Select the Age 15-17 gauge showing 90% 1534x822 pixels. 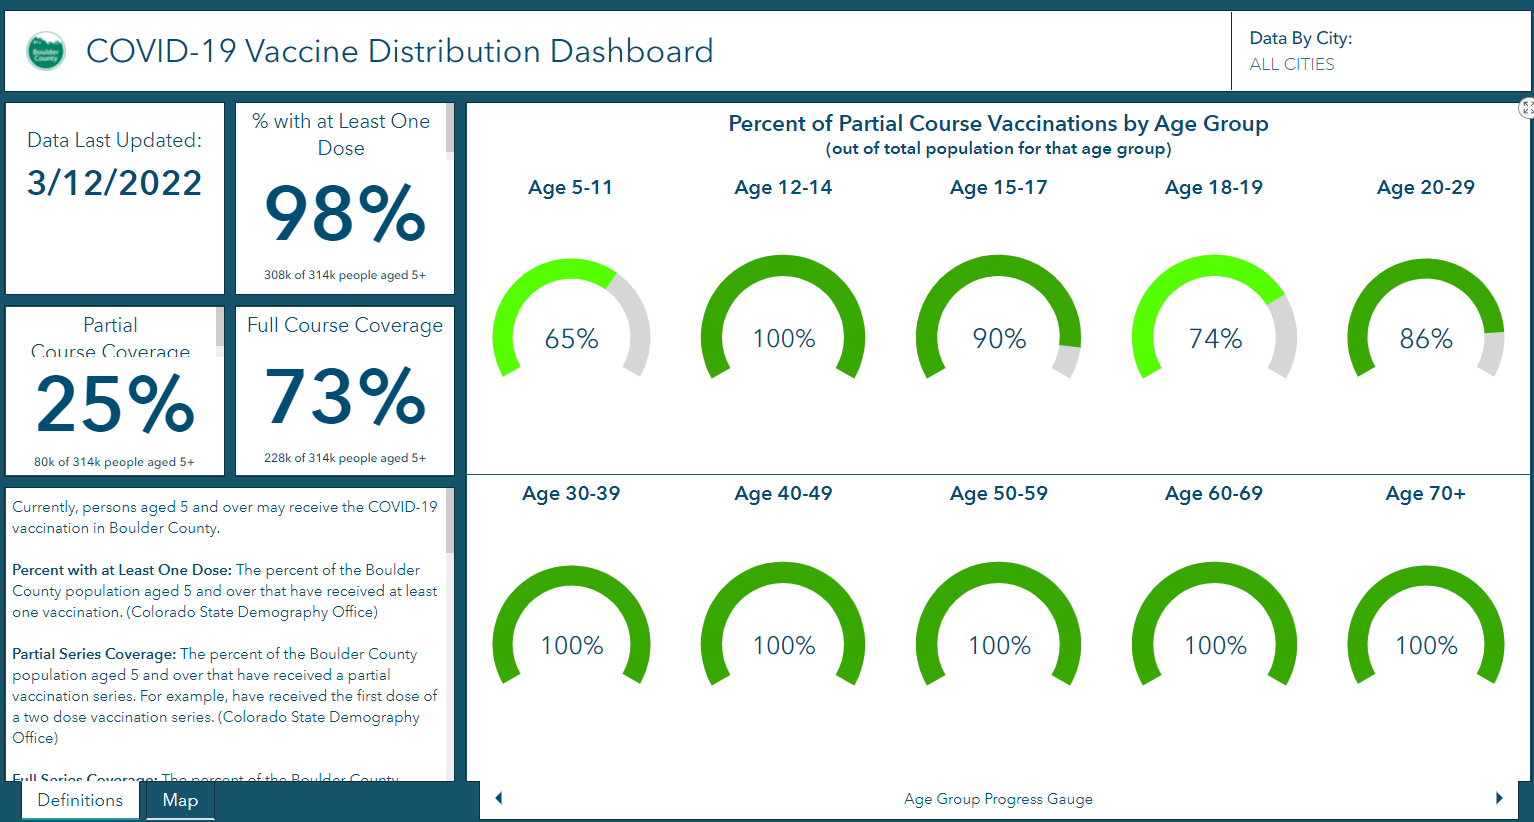[999, 318]
